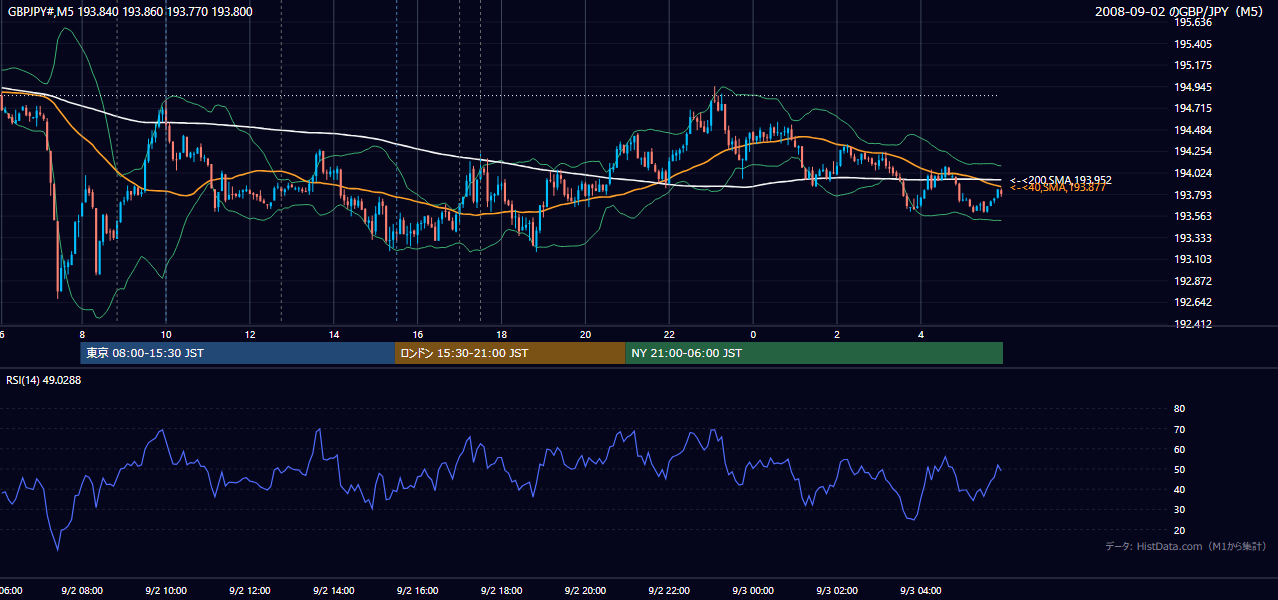Click the 193.793 price axis label

pyautogui.click(x=1193, y=195)
